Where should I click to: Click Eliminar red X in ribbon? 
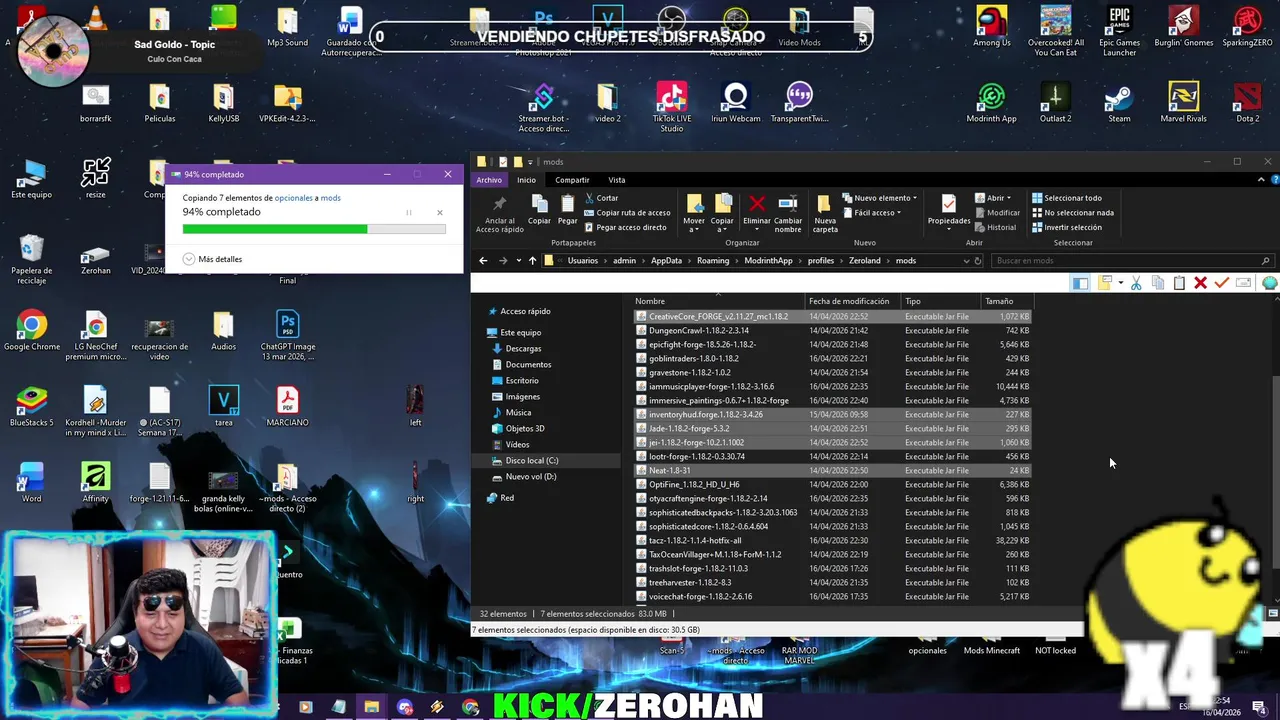[x=757, y=204]
